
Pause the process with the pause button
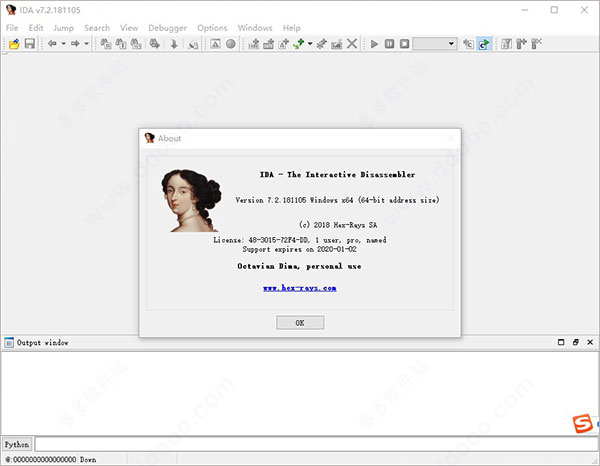point(389,44)
